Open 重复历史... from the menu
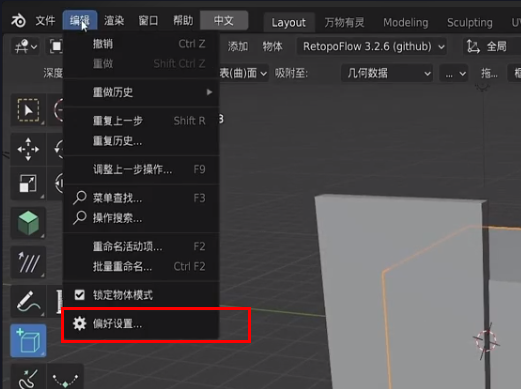 point(141,141)
